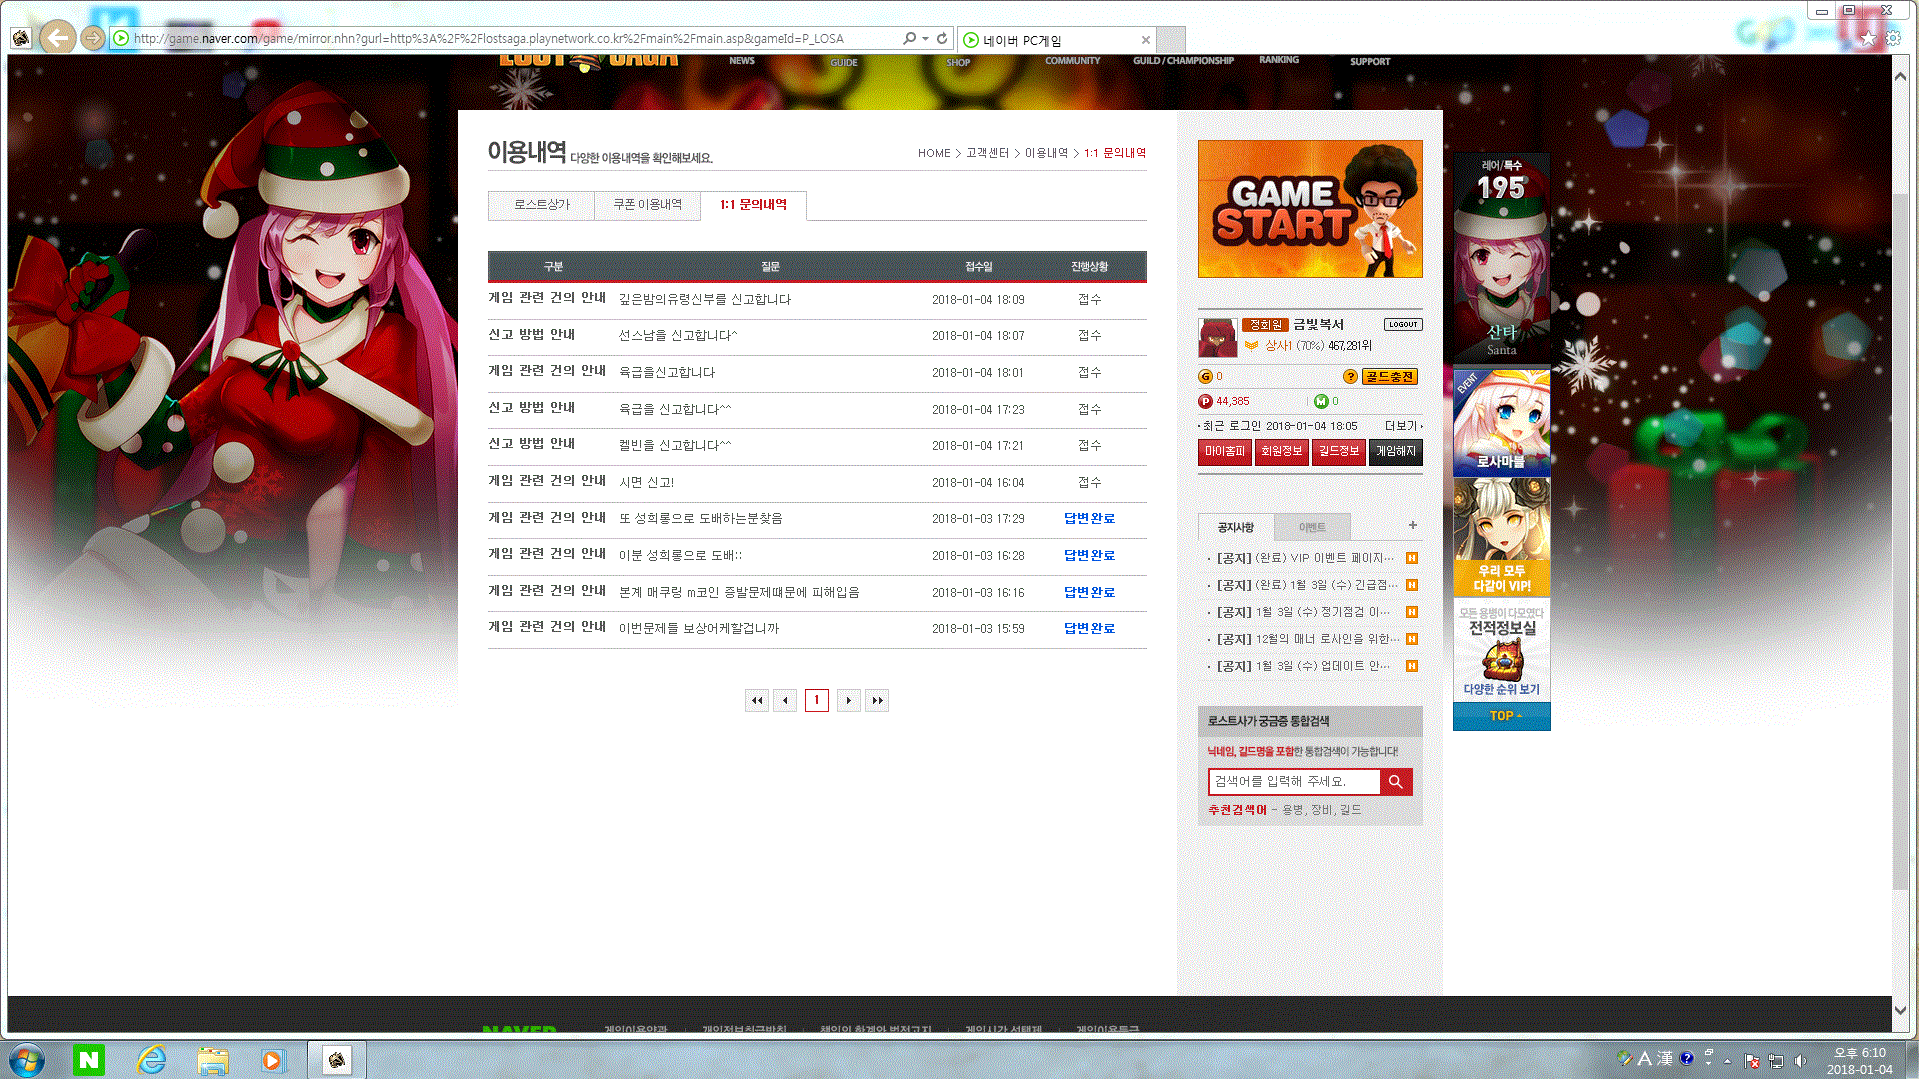
Task: Open the 회원정보 button
Action: [x=1282, y=452]
